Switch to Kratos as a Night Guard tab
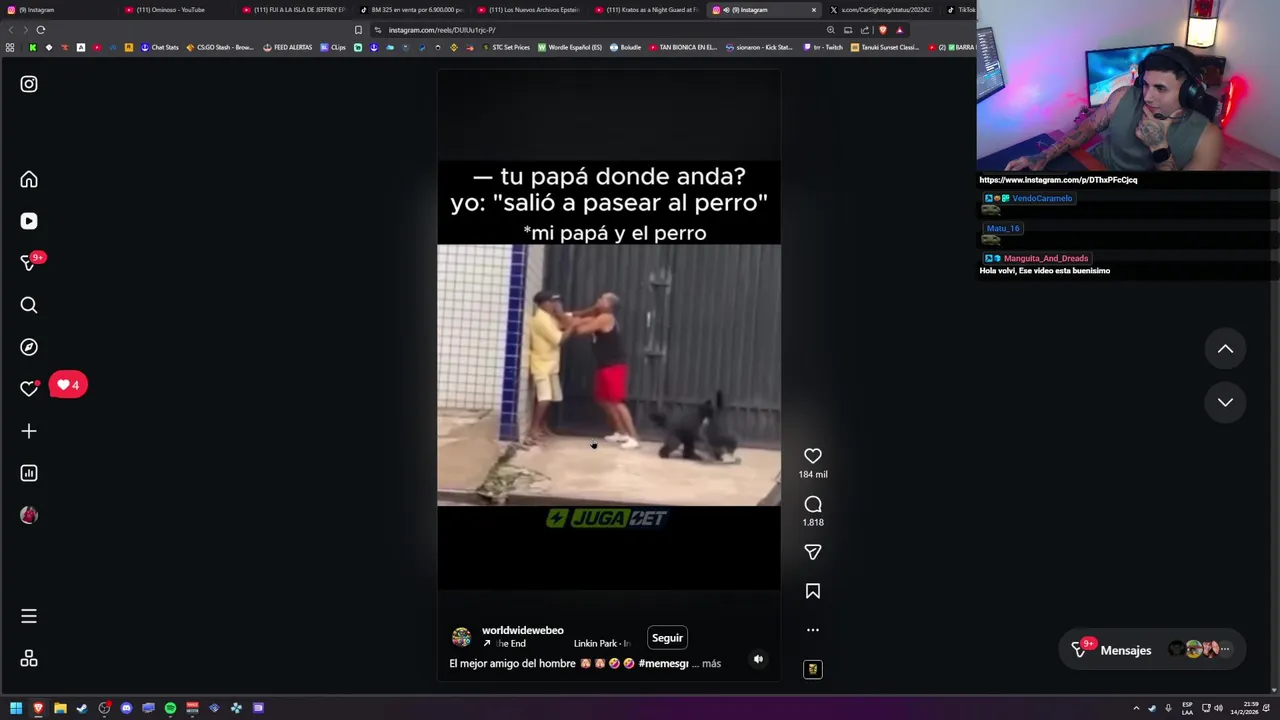 pos(648,10)
